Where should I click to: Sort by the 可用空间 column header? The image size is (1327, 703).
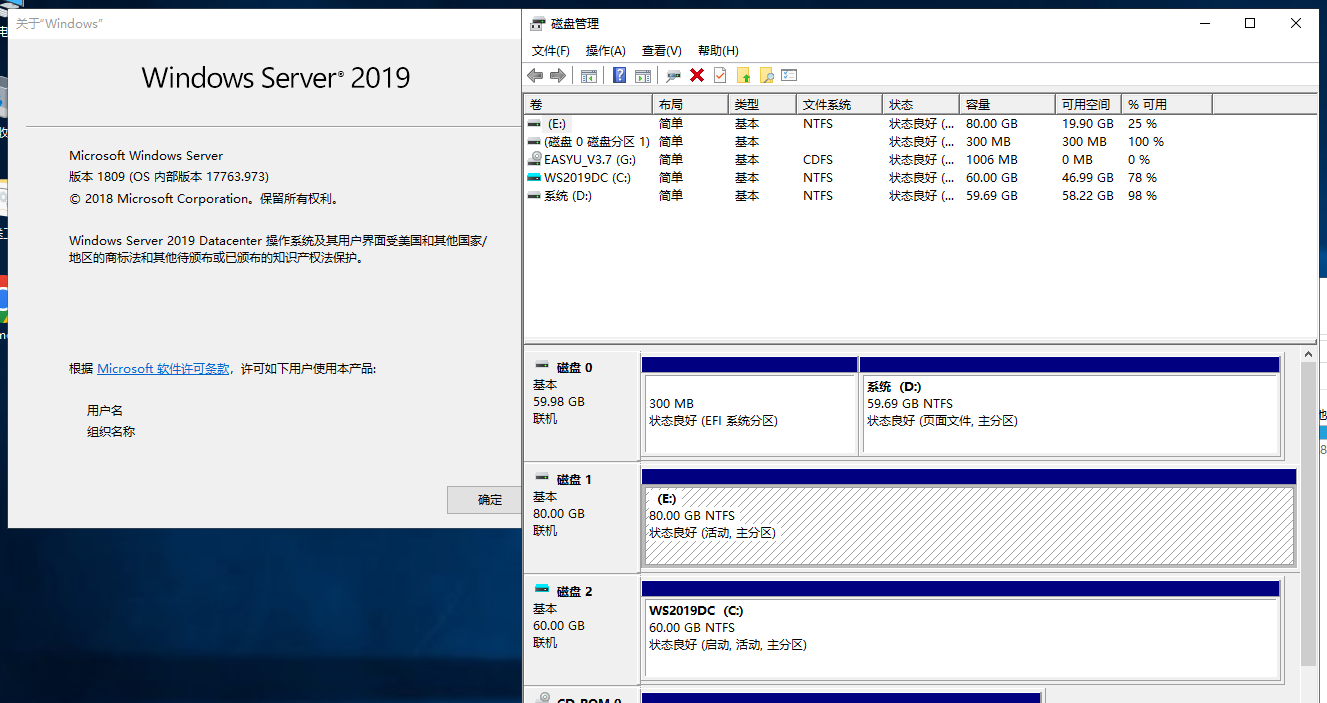(x=1088, y=104)
